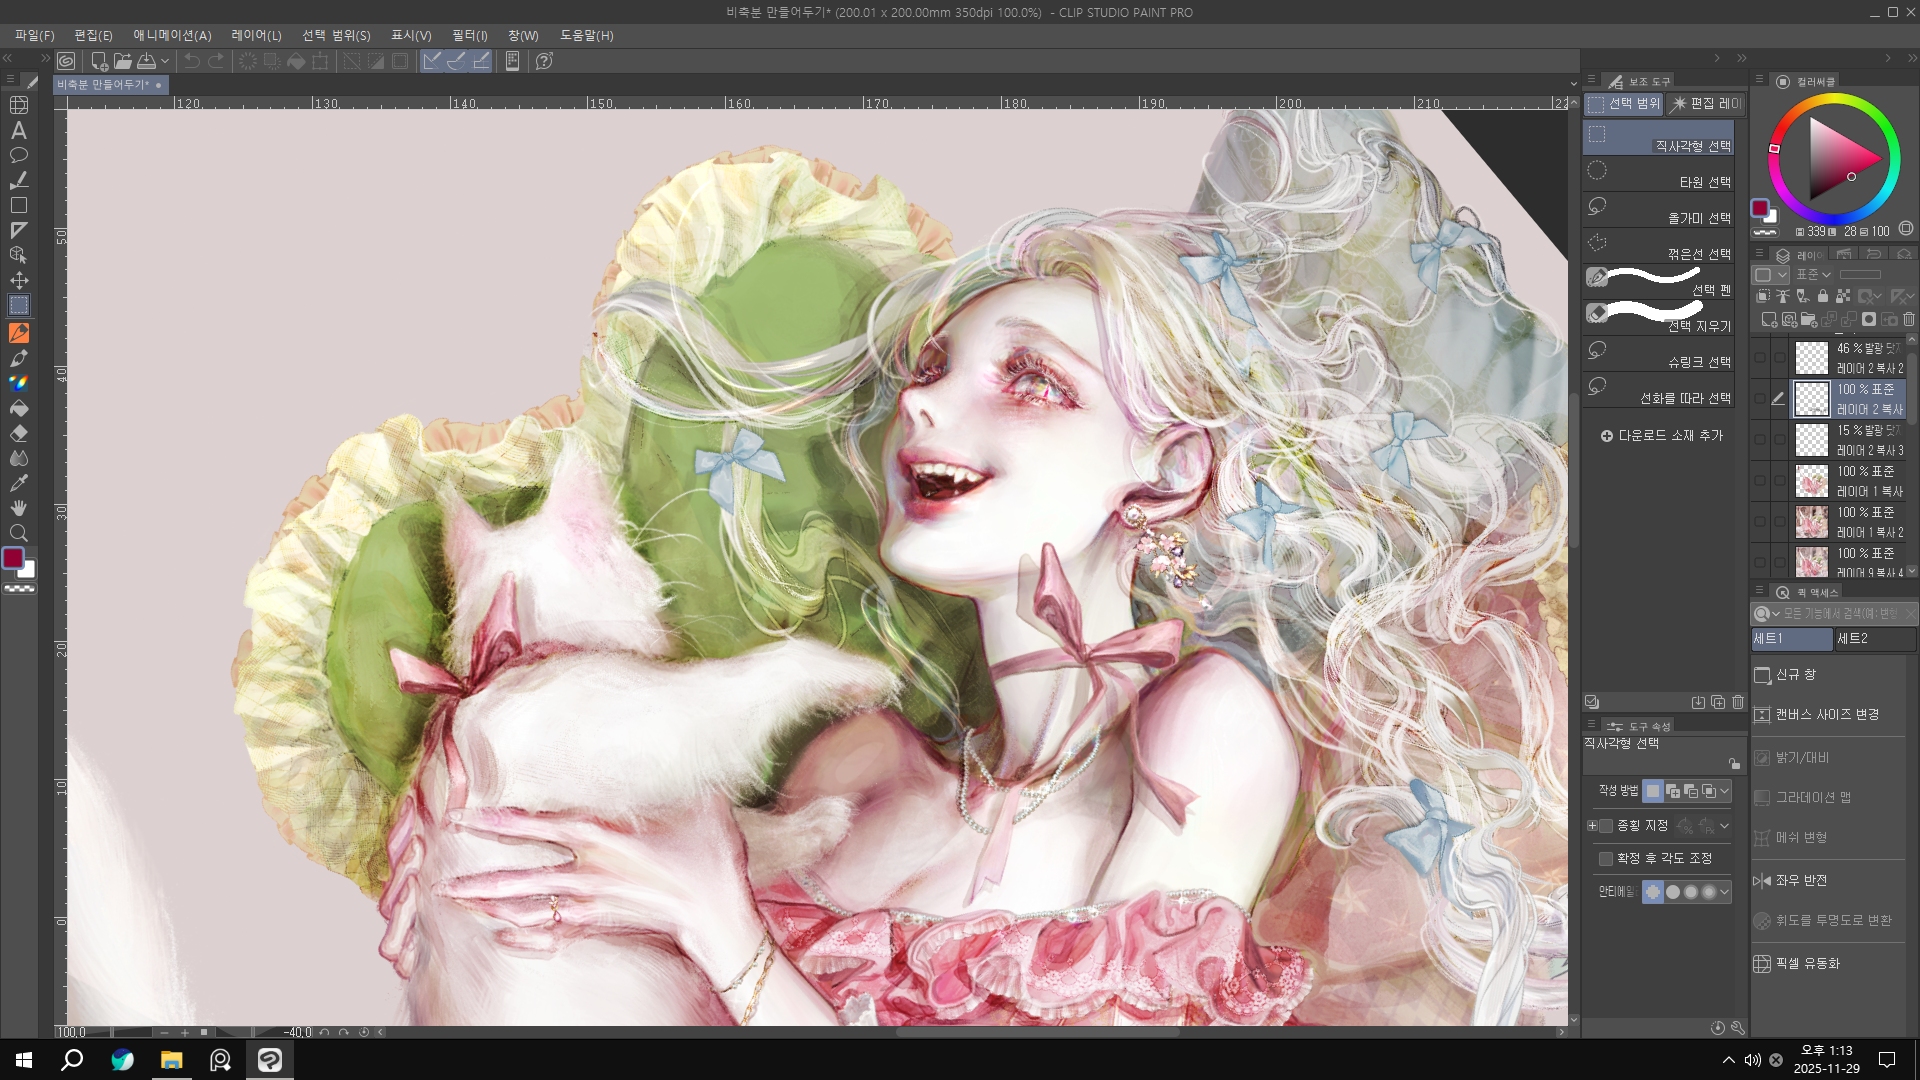
Task: Select the Zoom magnifier tool
Action: click(x=18, y=534)
